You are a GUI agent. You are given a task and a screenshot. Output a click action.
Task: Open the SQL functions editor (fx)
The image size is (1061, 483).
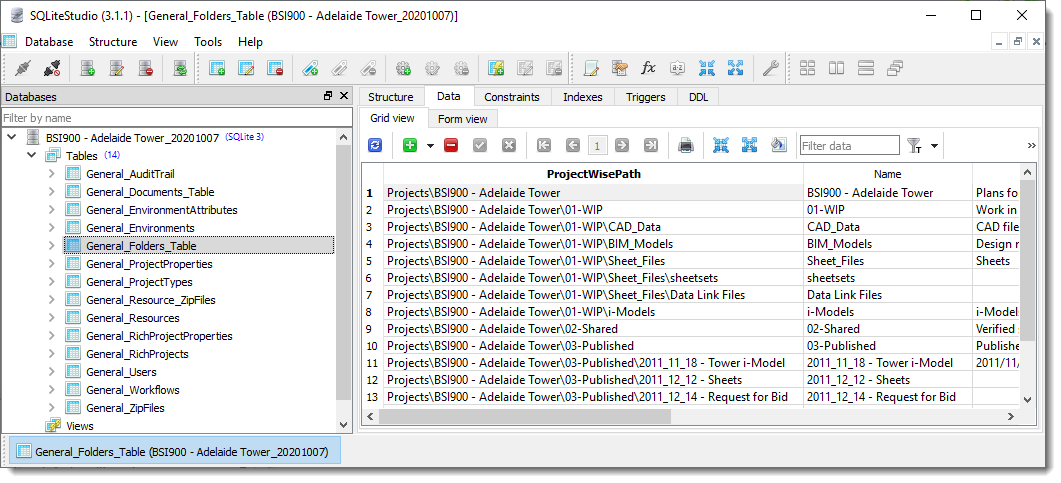[648, 68]
